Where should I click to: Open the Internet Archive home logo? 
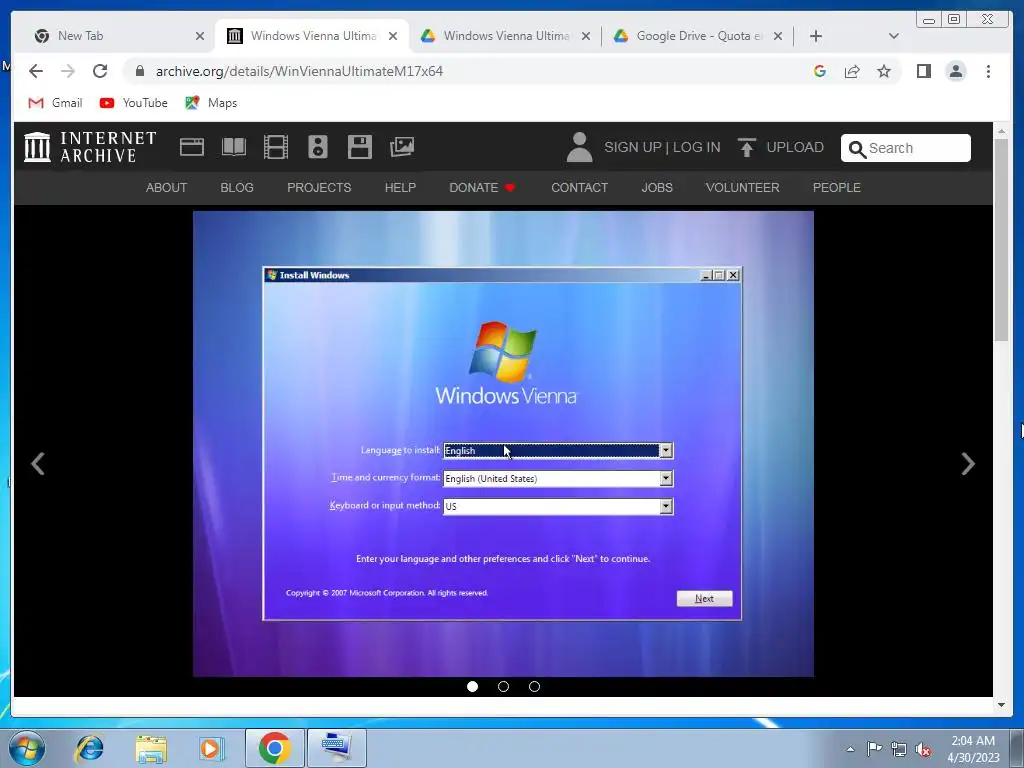click(x=90, y=147)
